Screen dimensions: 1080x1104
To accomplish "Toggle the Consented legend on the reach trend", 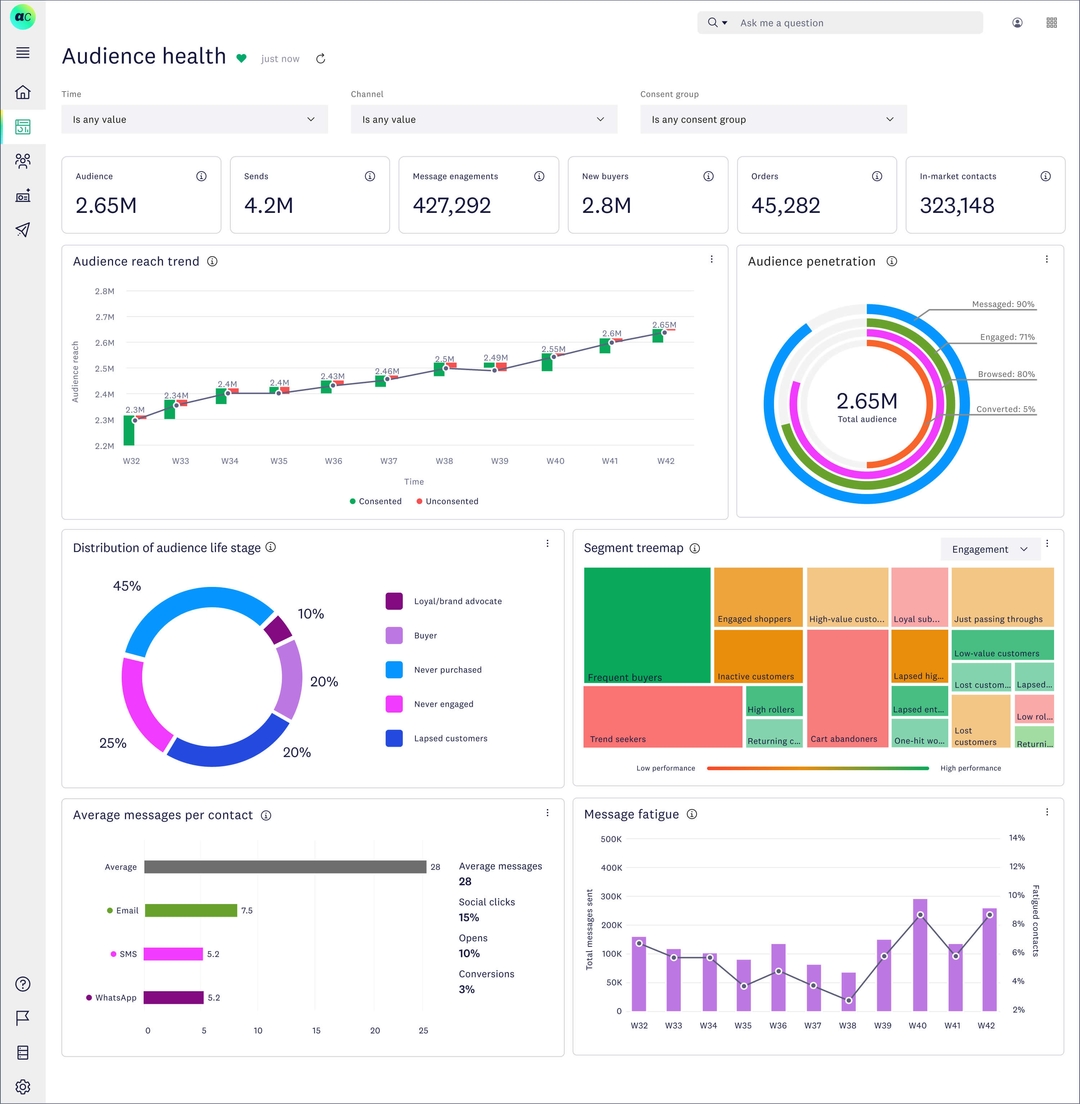I will click(376, 501).
